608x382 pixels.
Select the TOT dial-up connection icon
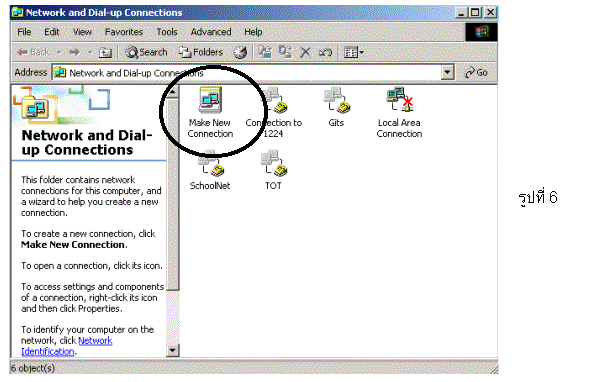(x=273, y=170)
